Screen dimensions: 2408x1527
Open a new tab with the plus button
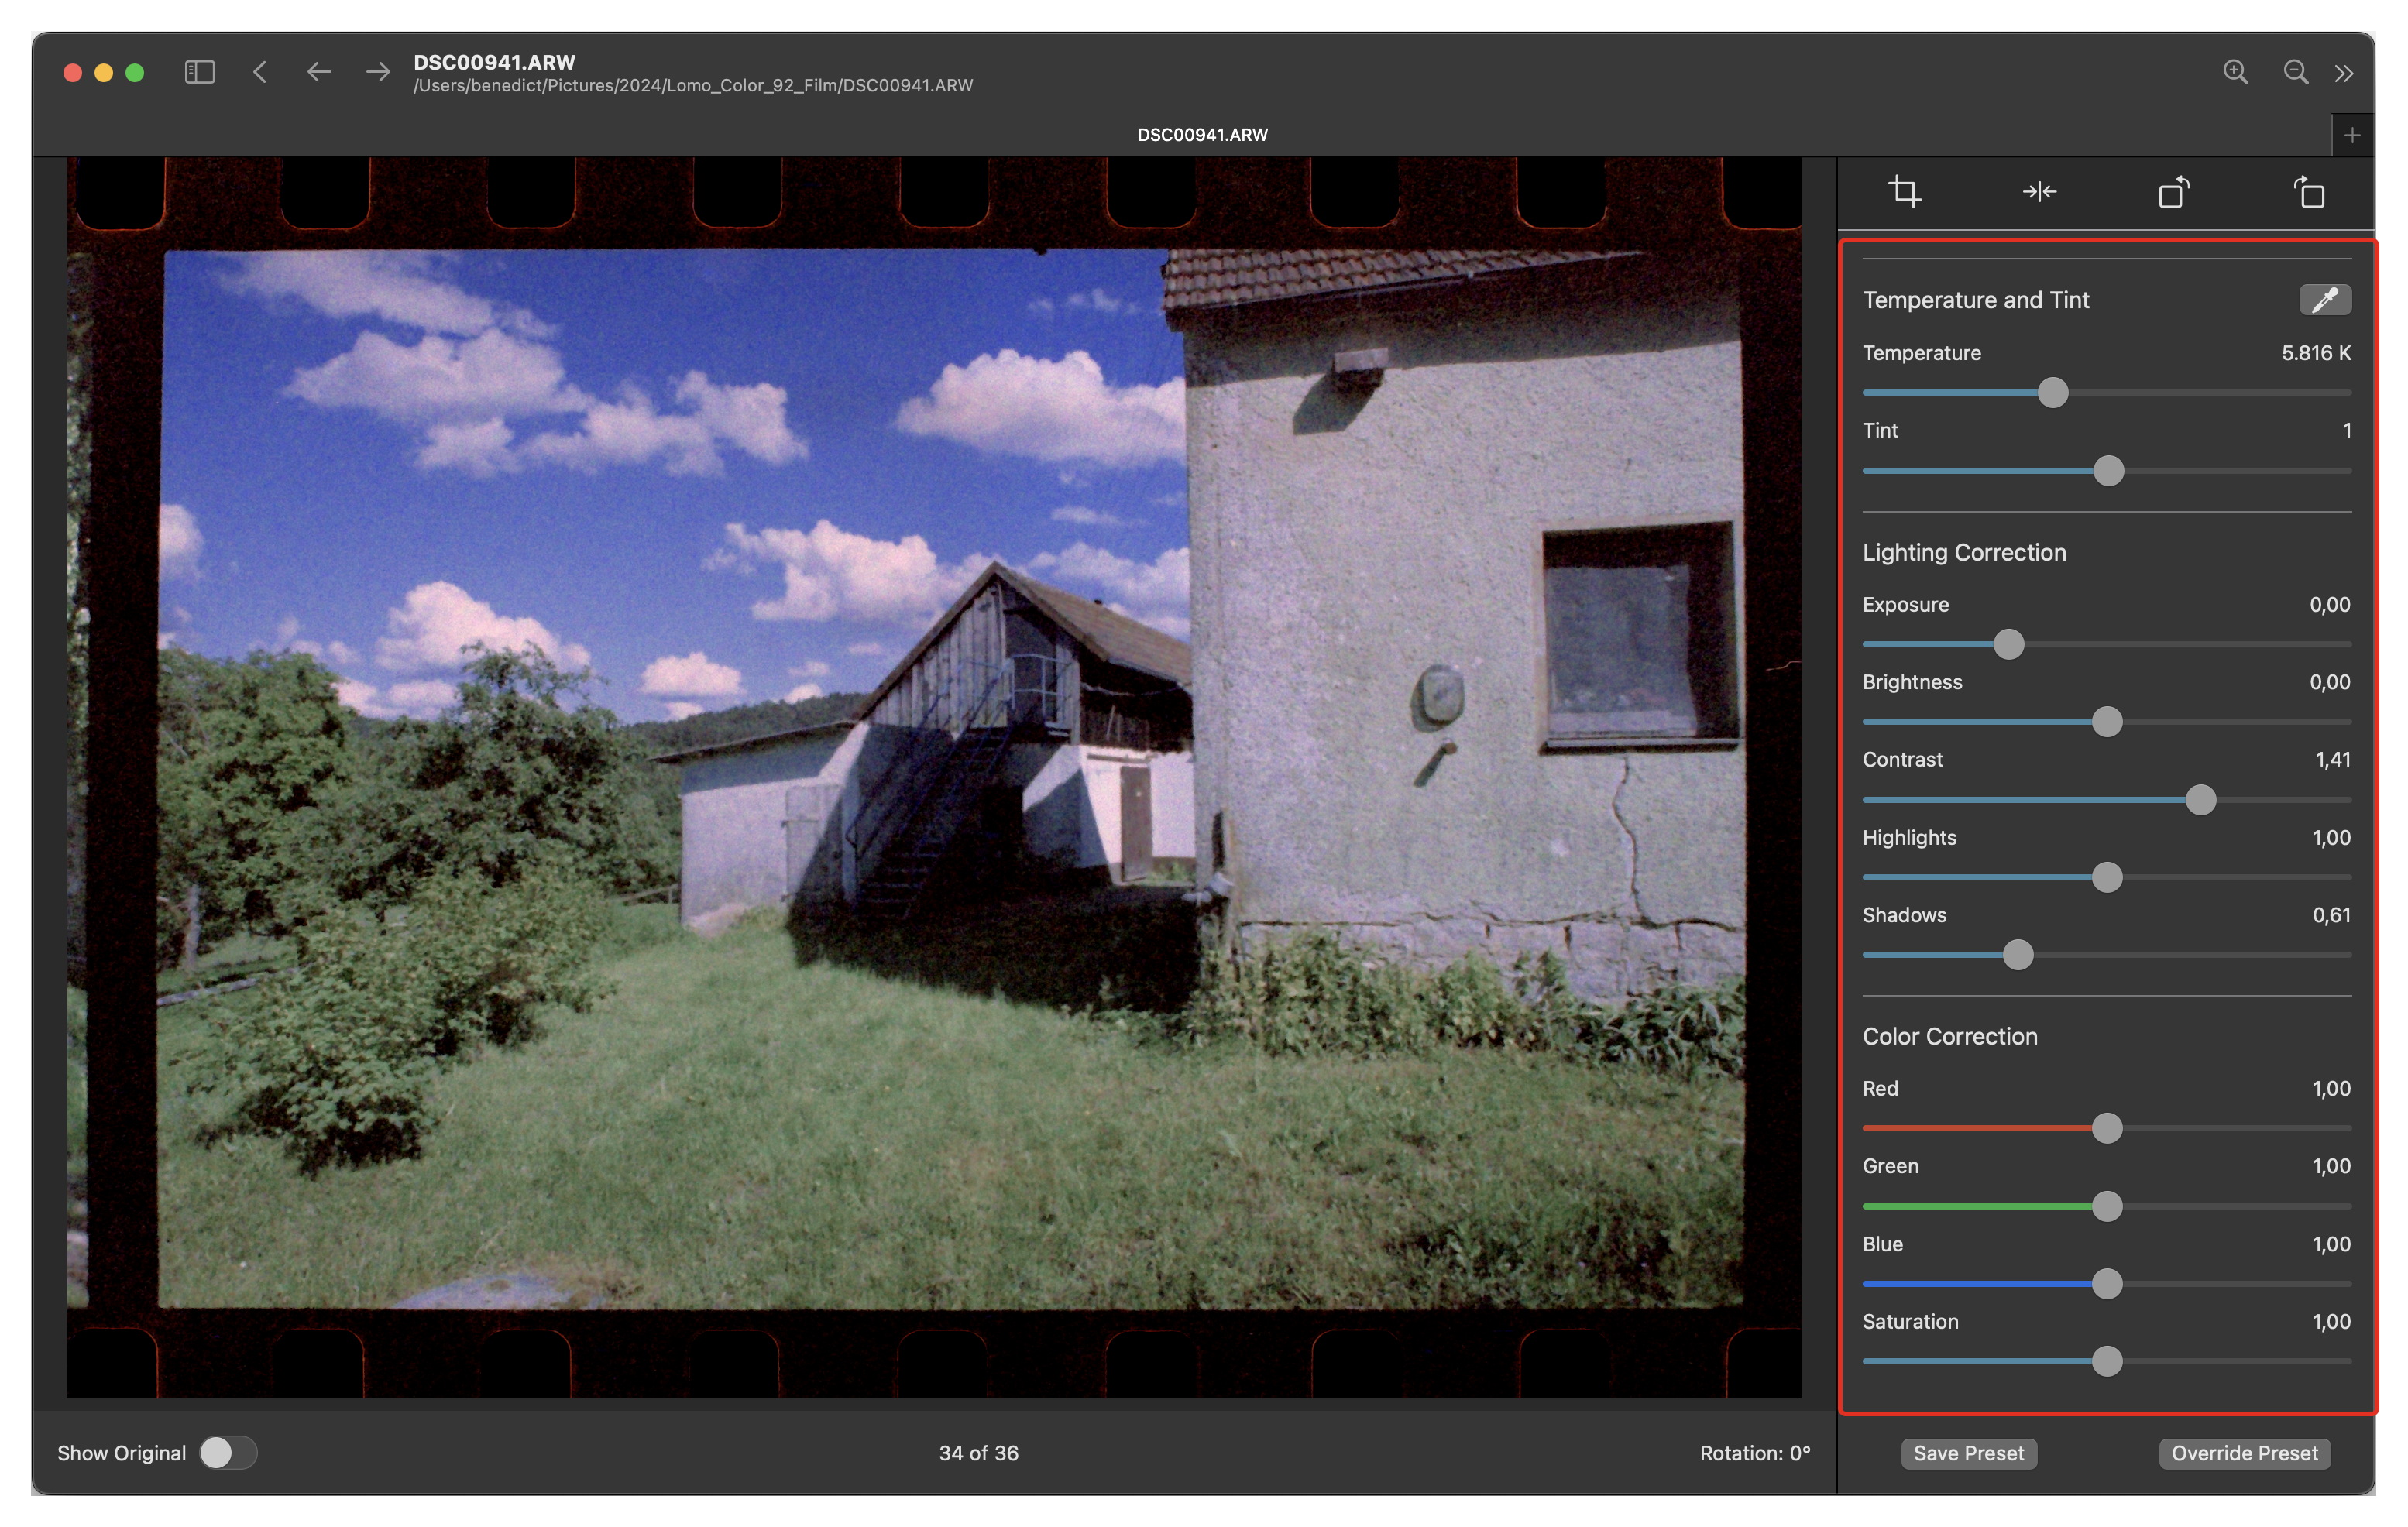point(2352,134)
